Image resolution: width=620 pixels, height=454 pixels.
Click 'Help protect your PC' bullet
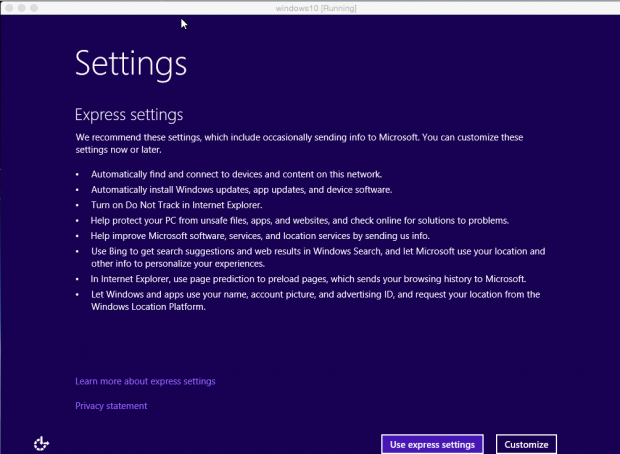[300, 221]
